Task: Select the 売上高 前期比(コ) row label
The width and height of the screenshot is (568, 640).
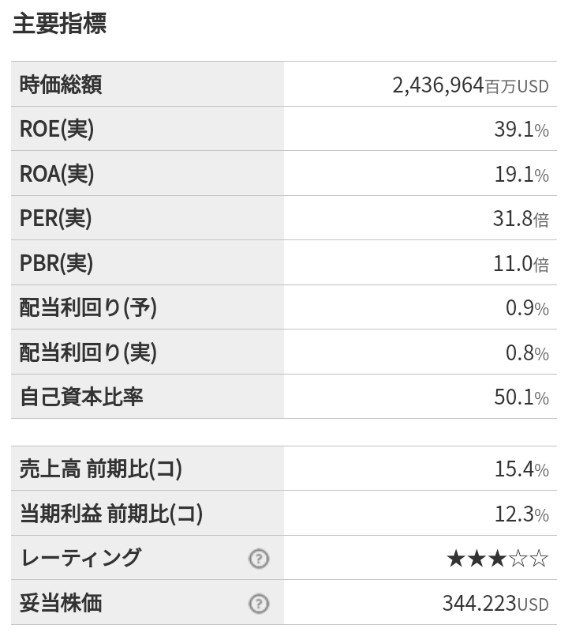Action: [101, 469]
